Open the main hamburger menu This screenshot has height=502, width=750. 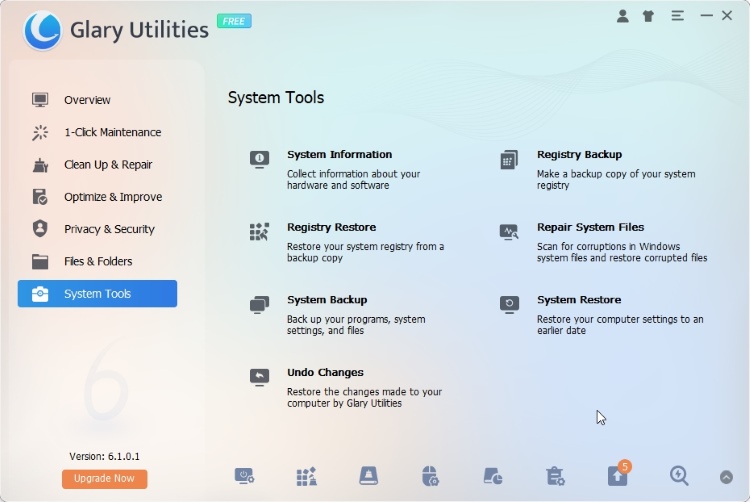(677, 16)
